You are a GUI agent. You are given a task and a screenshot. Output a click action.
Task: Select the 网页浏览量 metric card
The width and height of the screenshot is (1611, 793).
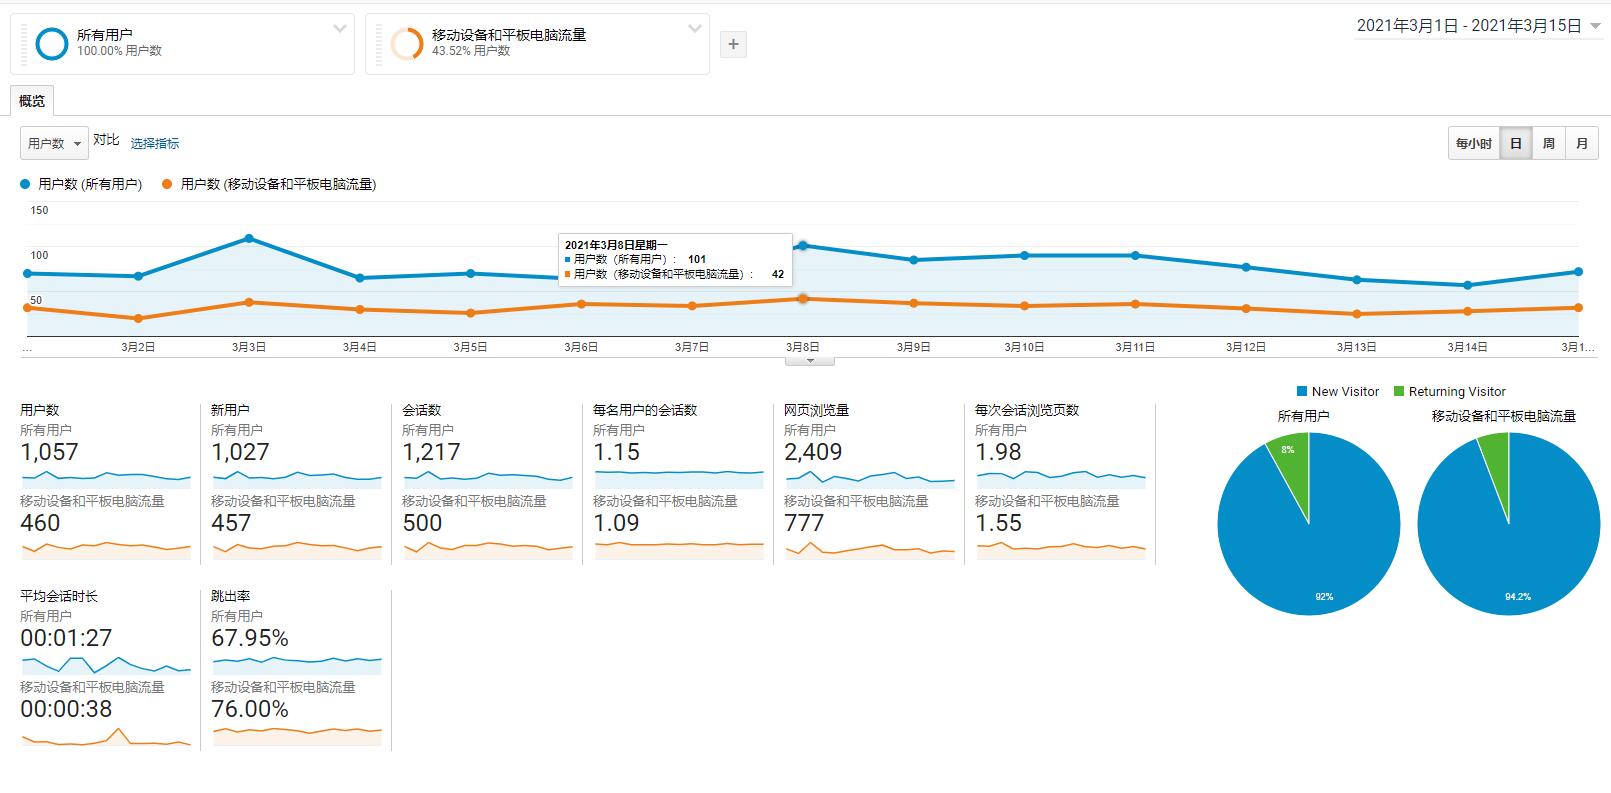[x=869, y=483]
